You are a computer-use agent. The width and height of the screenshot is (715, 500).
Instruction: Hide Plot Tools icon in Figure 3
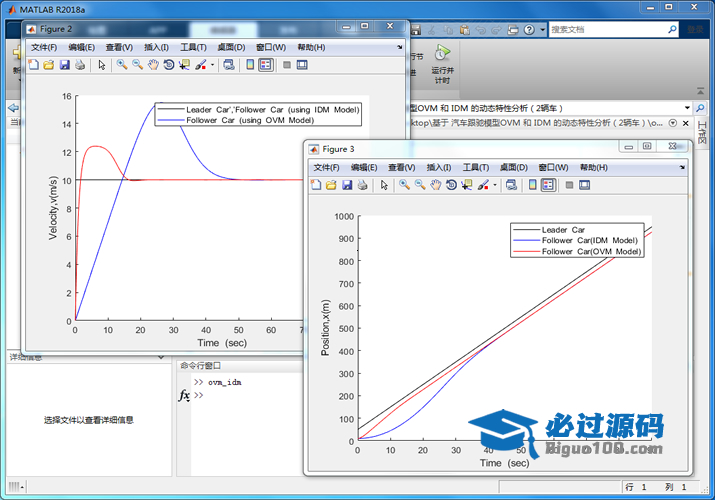(x=569, y=185)
